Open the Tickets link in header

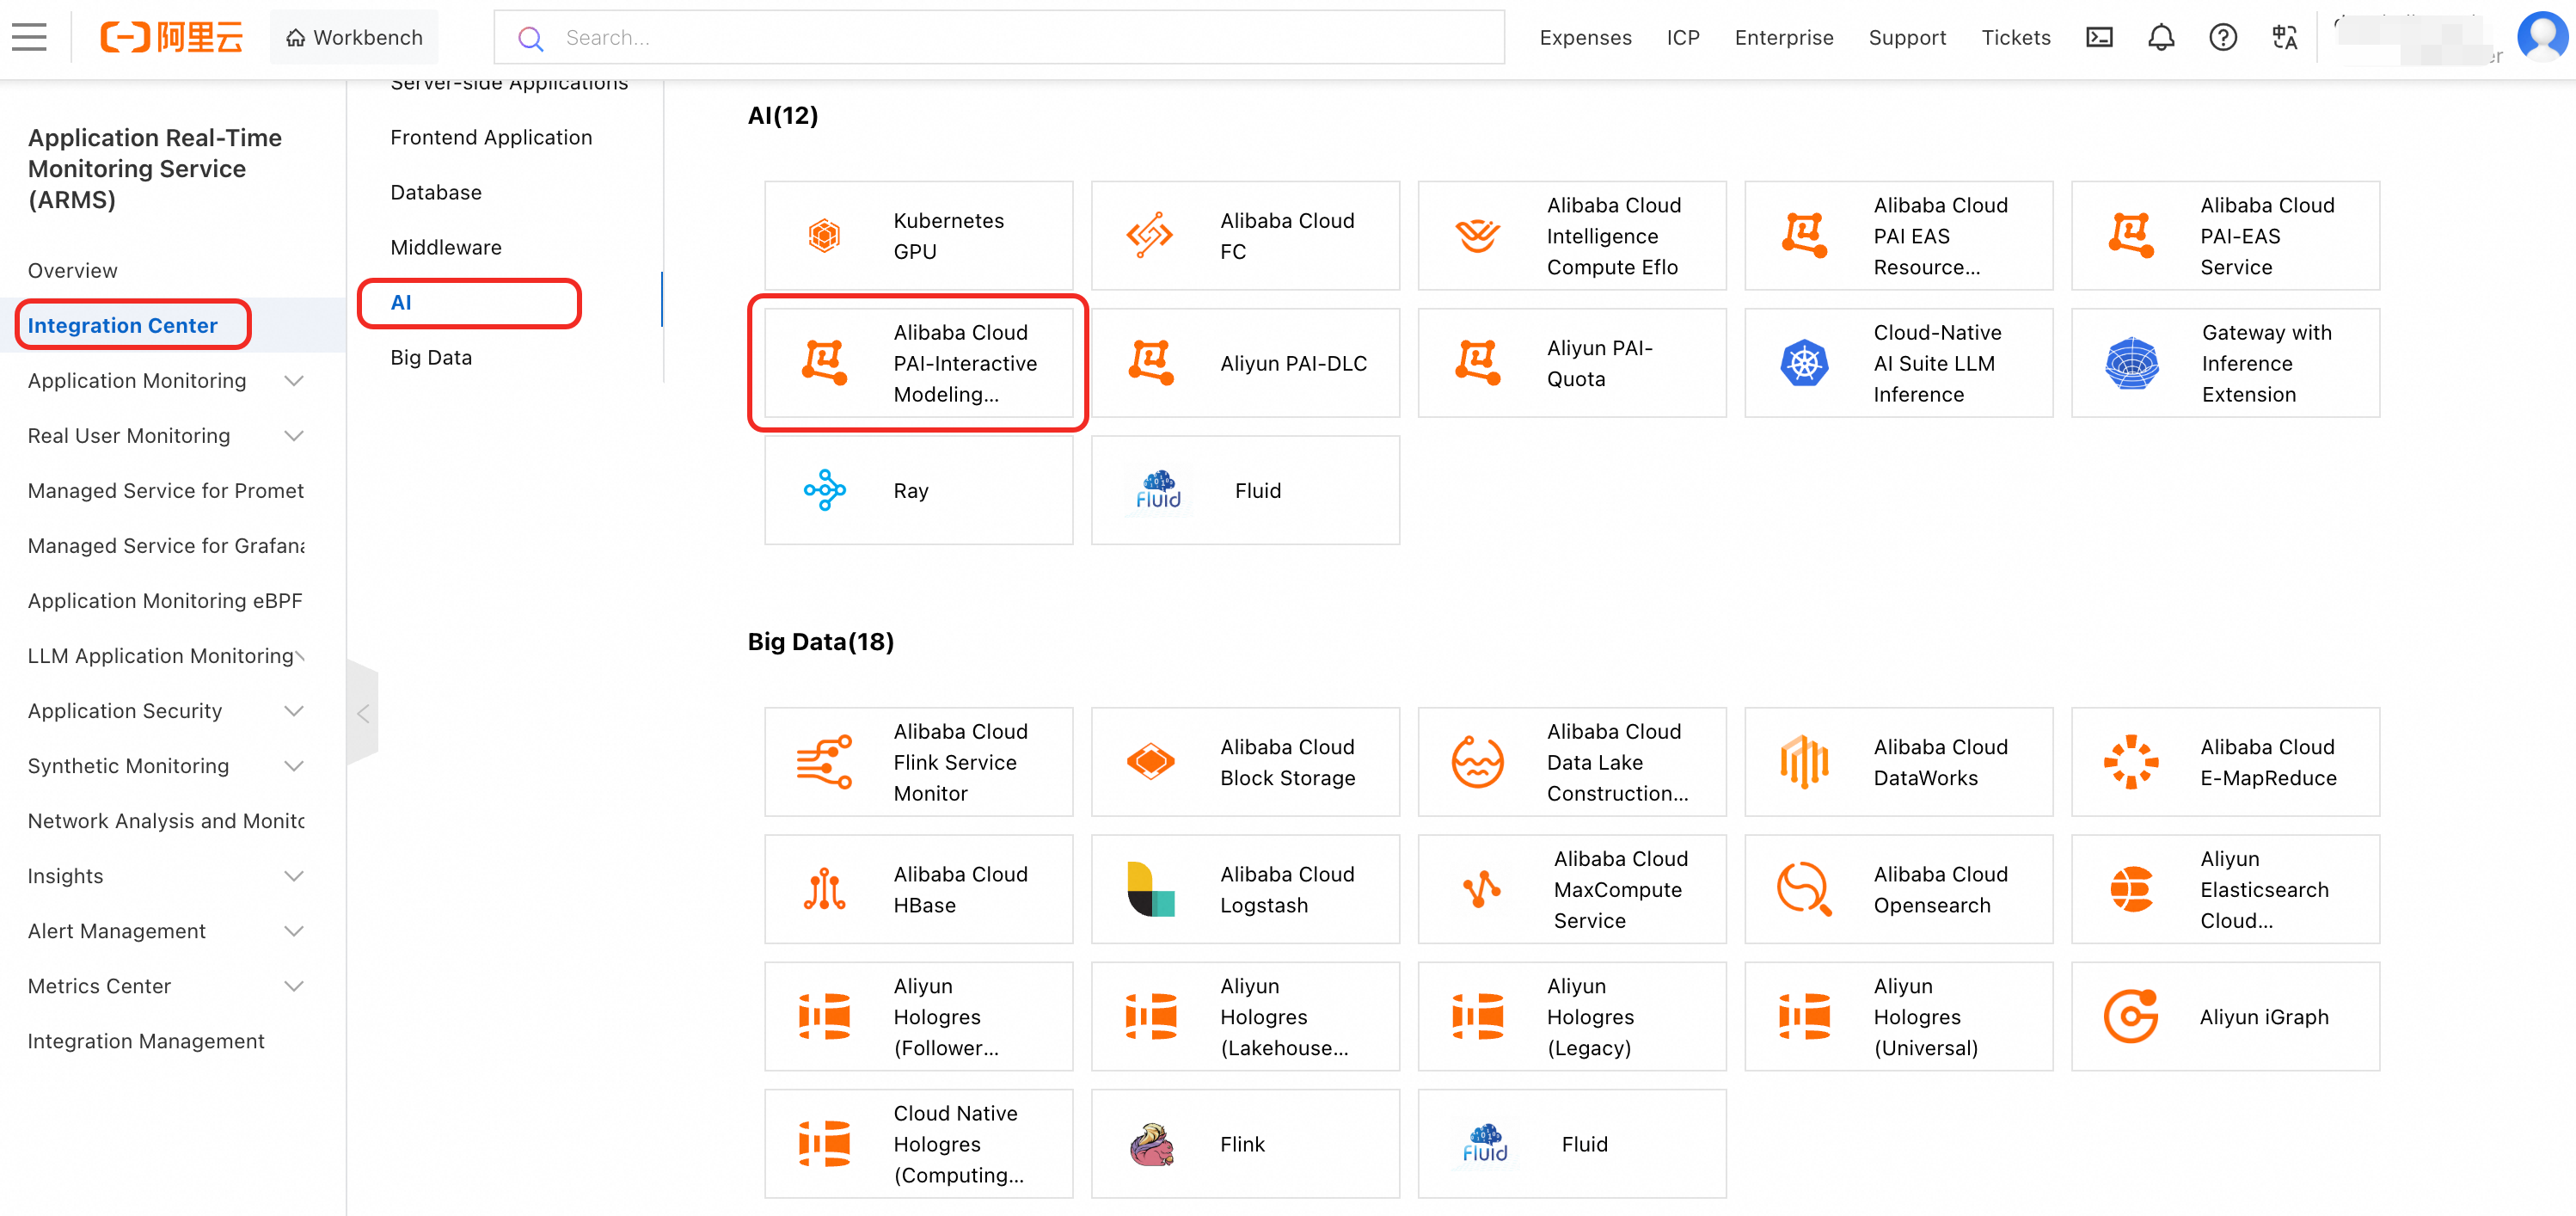point(2015,37)
